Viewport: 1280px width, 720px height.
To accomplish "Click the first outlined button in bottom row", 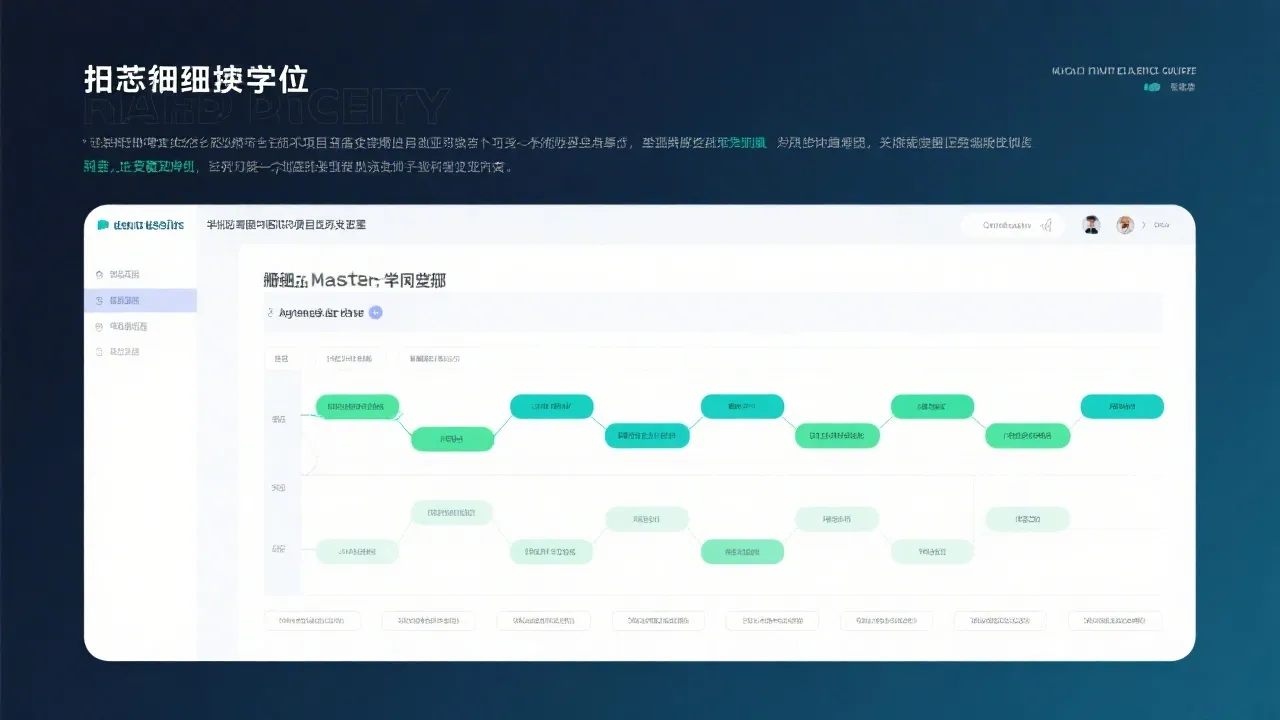I will pyautogui.click(x=312, y=621).
